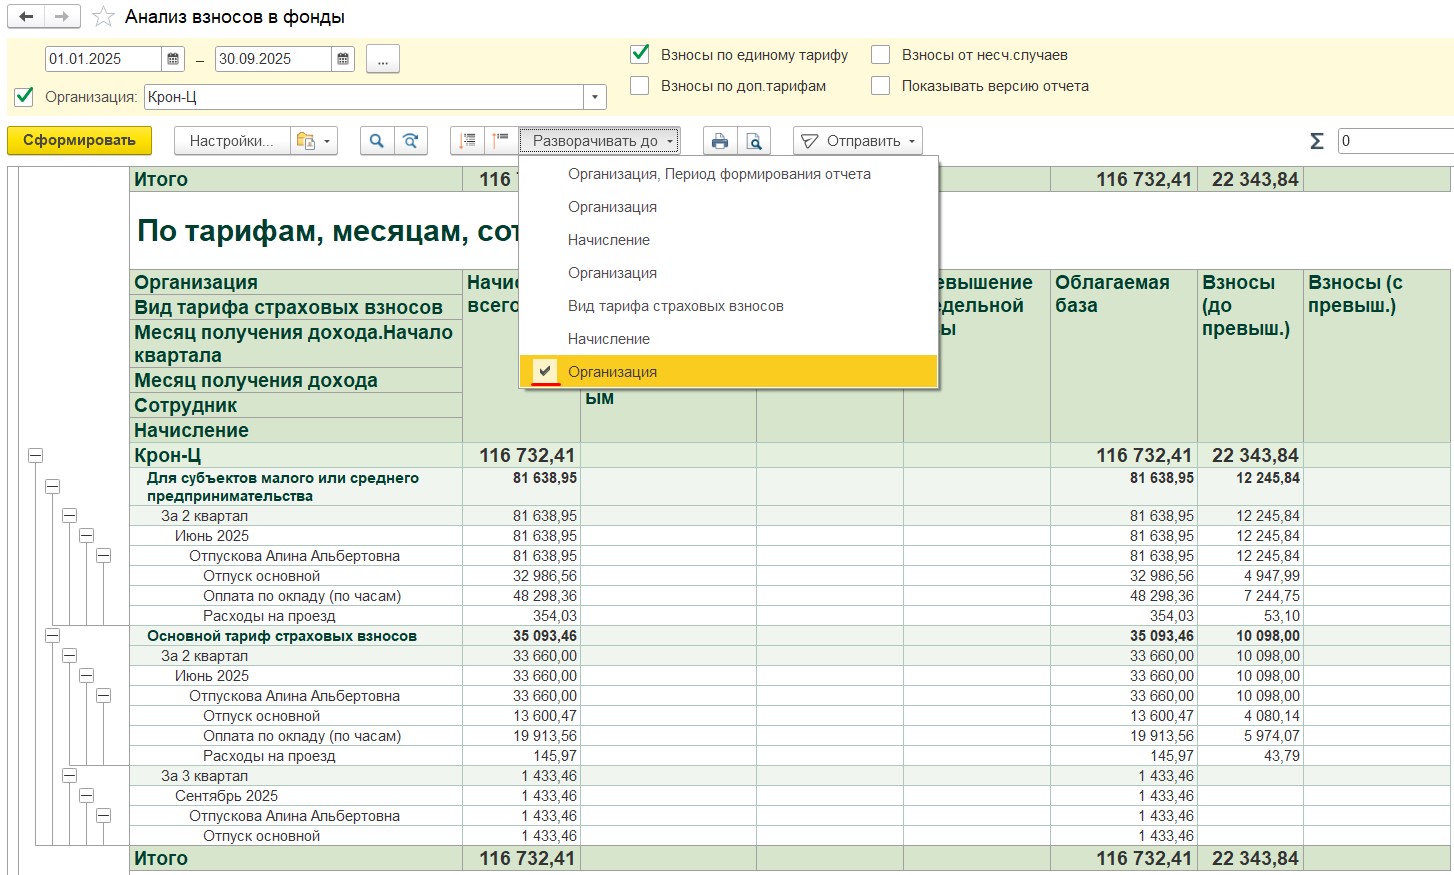1454x875 pixels.
Task: Enable Взносы по доп.тарифам checkbox
Action: [x=640, y=86]
